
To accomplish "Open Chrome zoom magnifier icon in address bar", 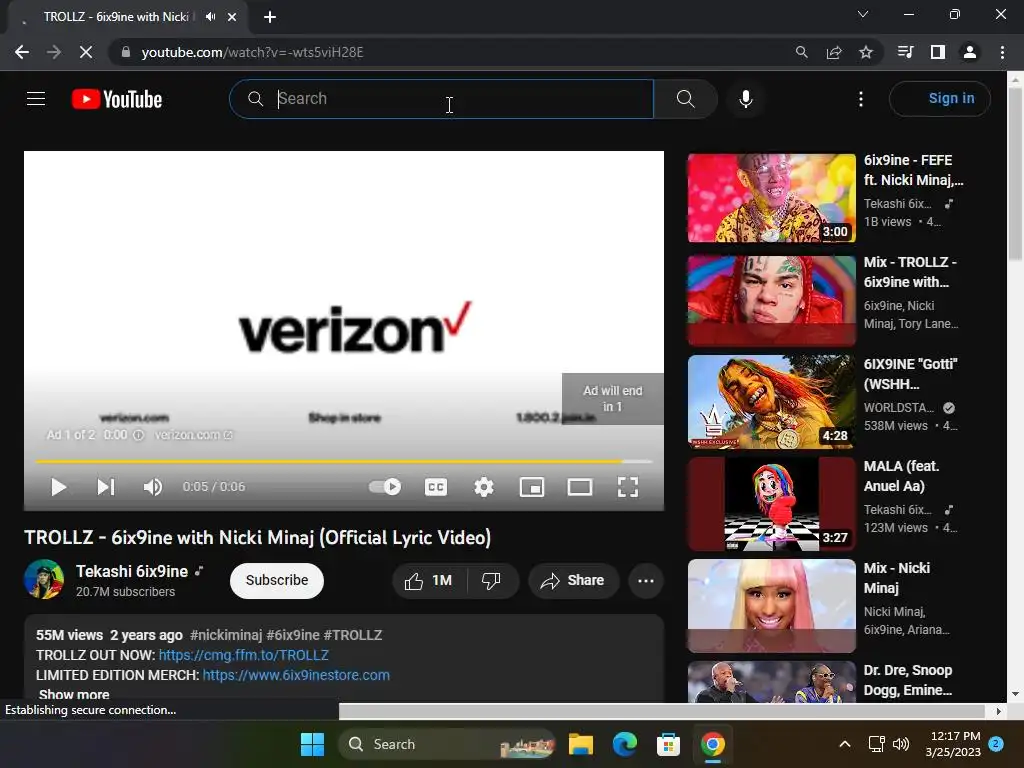I will tap(801, 52).
